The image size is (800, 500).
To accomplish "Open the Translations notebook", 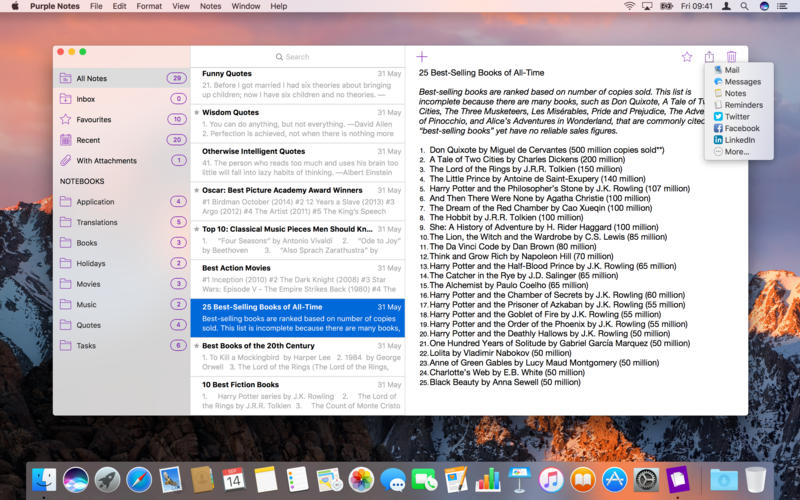I will [x=121, y=222].
